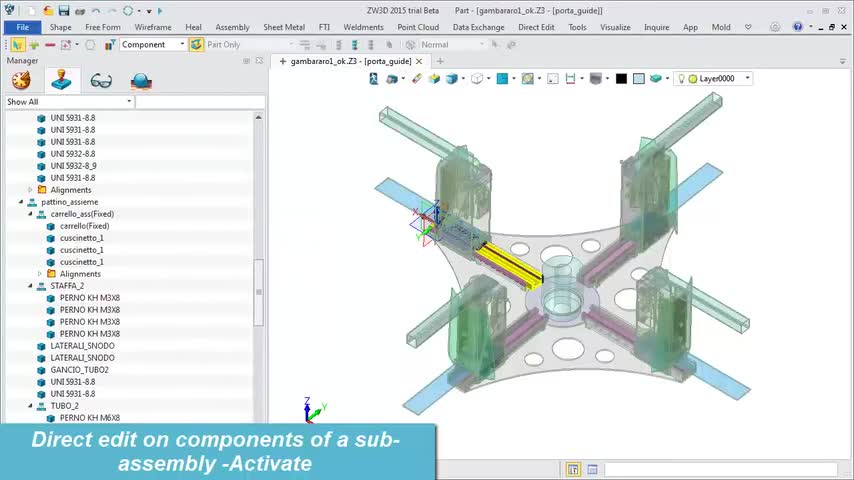Open the Assembly ribbon tab

tap(232, 27)
